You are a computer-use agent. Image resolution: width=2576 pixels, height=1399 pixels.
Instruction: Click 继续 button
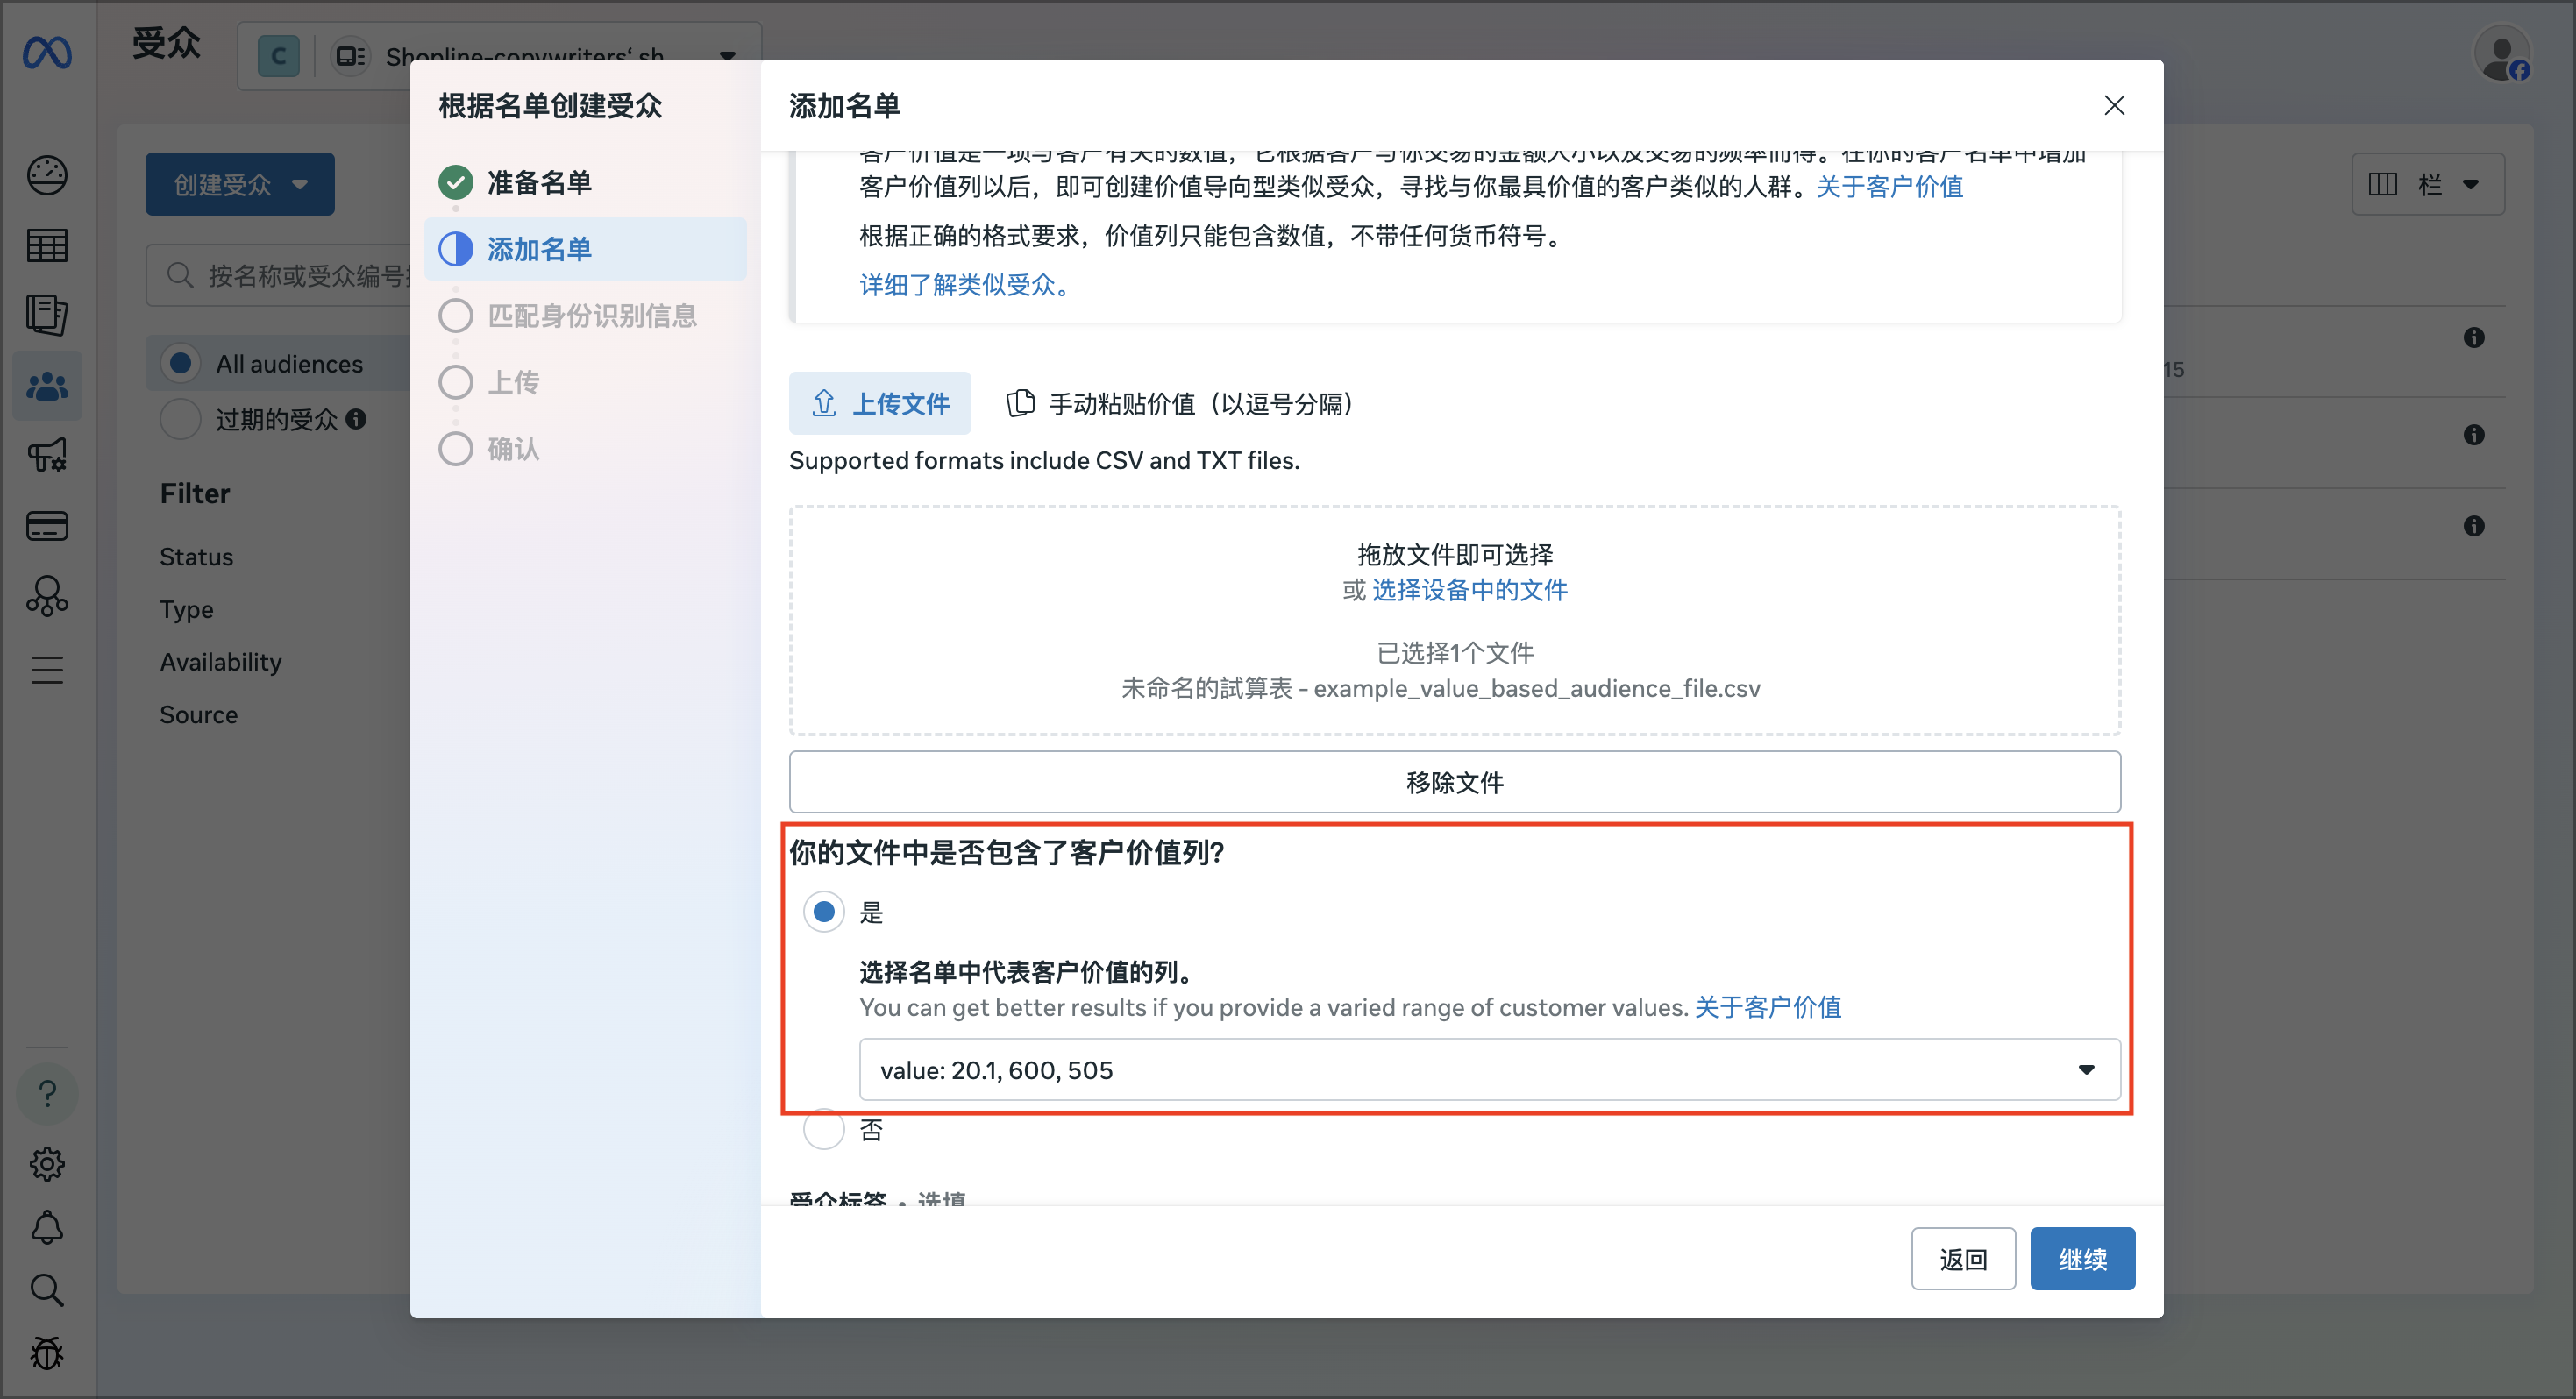pos(2082,1259)
